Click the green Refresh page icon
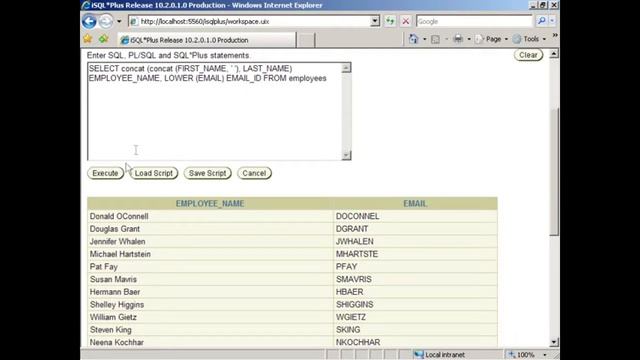This screenshot has height=360, width=640. pos(390,21)
